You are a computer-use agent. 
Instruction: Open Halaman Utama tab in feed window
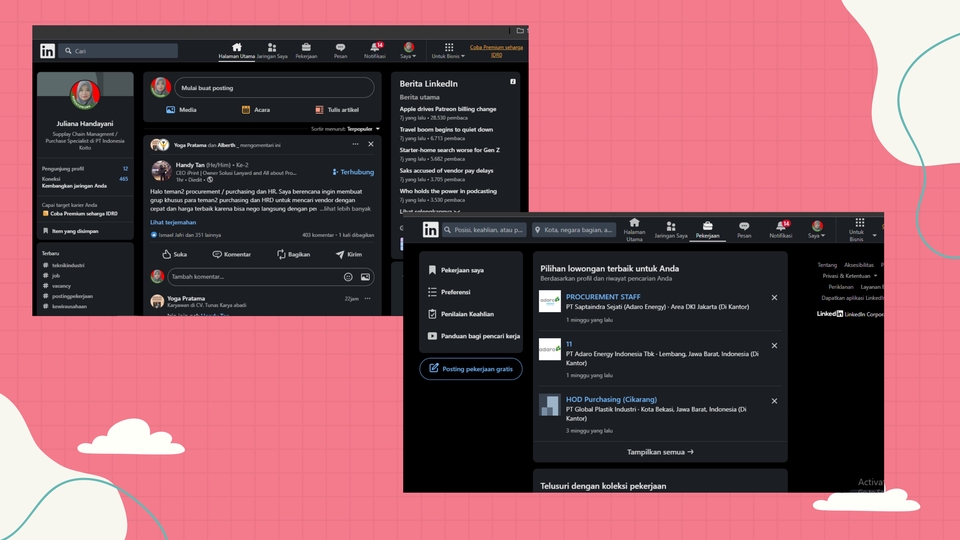[x=236, y=51]
